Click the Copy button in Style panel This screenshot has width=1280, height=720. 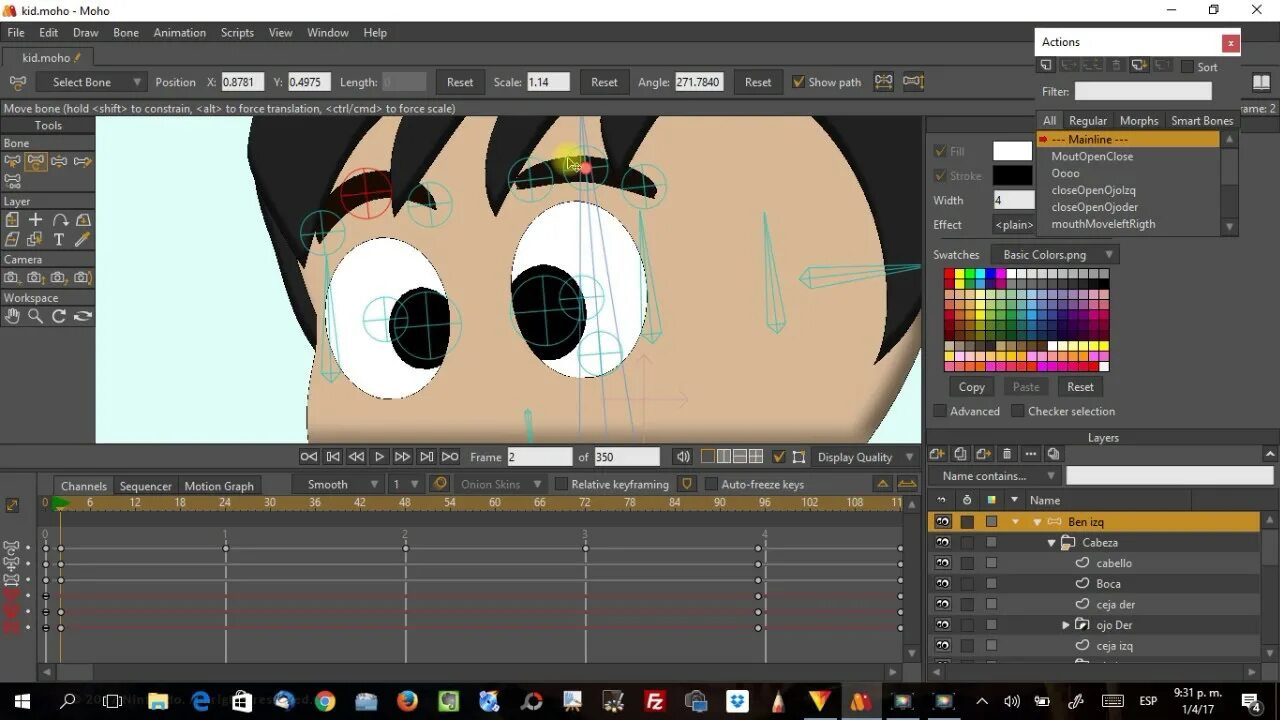click(972, 387)
